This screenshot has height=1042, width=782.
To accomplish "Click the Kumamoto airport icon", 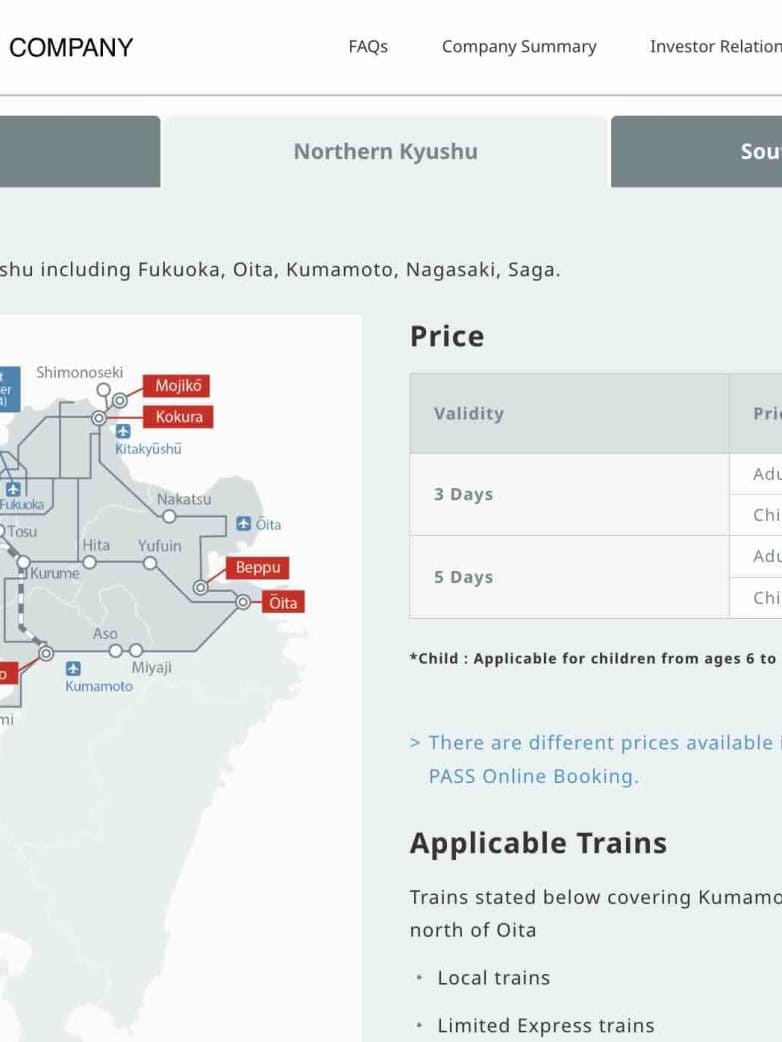I will coord(73,669).
